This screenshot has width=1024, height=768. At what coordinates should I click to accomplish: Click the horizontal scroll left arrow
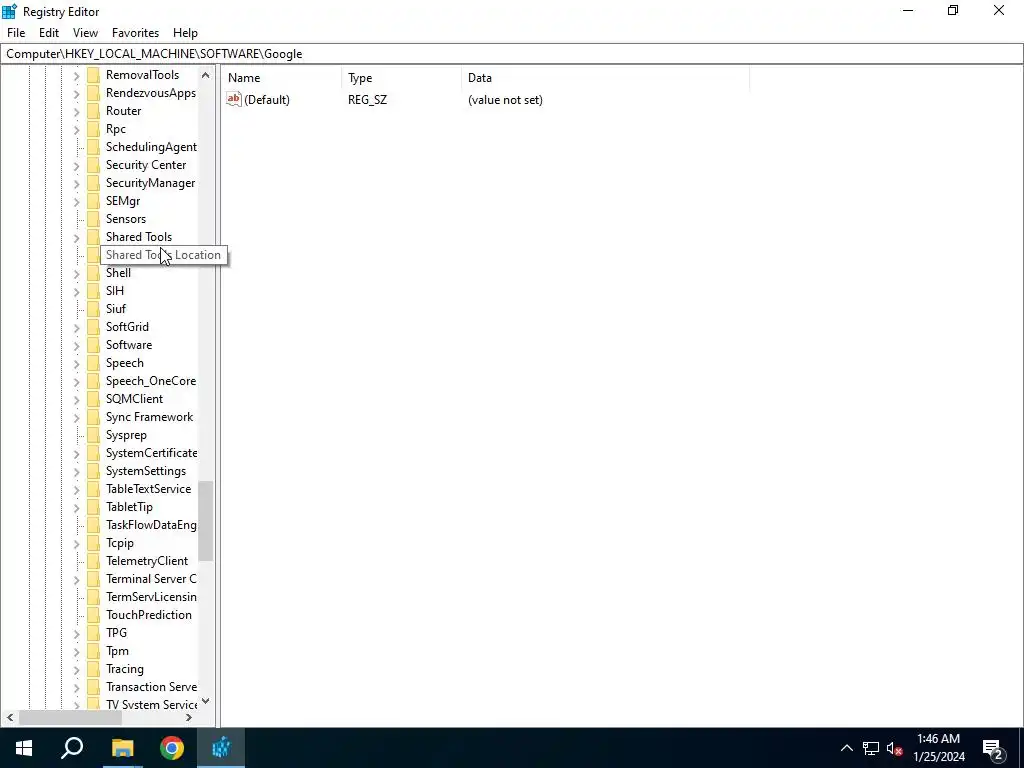tap(10, 718)
